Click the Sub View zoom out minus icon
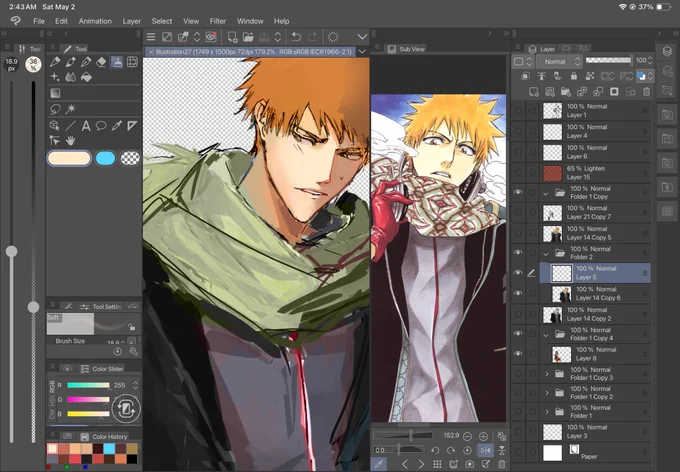The width and height of the screenshot is (680, 472). 467,436
